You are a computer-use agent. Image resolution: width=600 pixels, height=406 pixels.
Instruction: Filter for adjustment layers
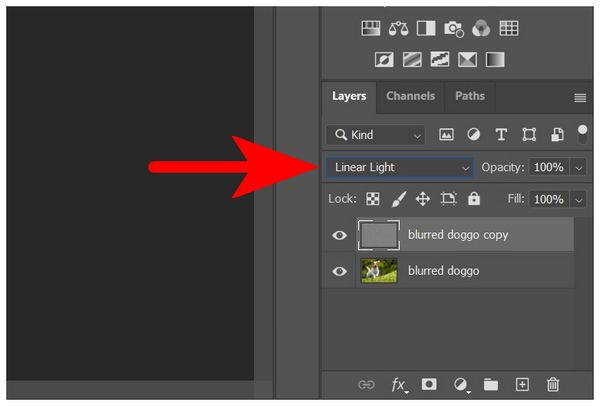point(473,134)
